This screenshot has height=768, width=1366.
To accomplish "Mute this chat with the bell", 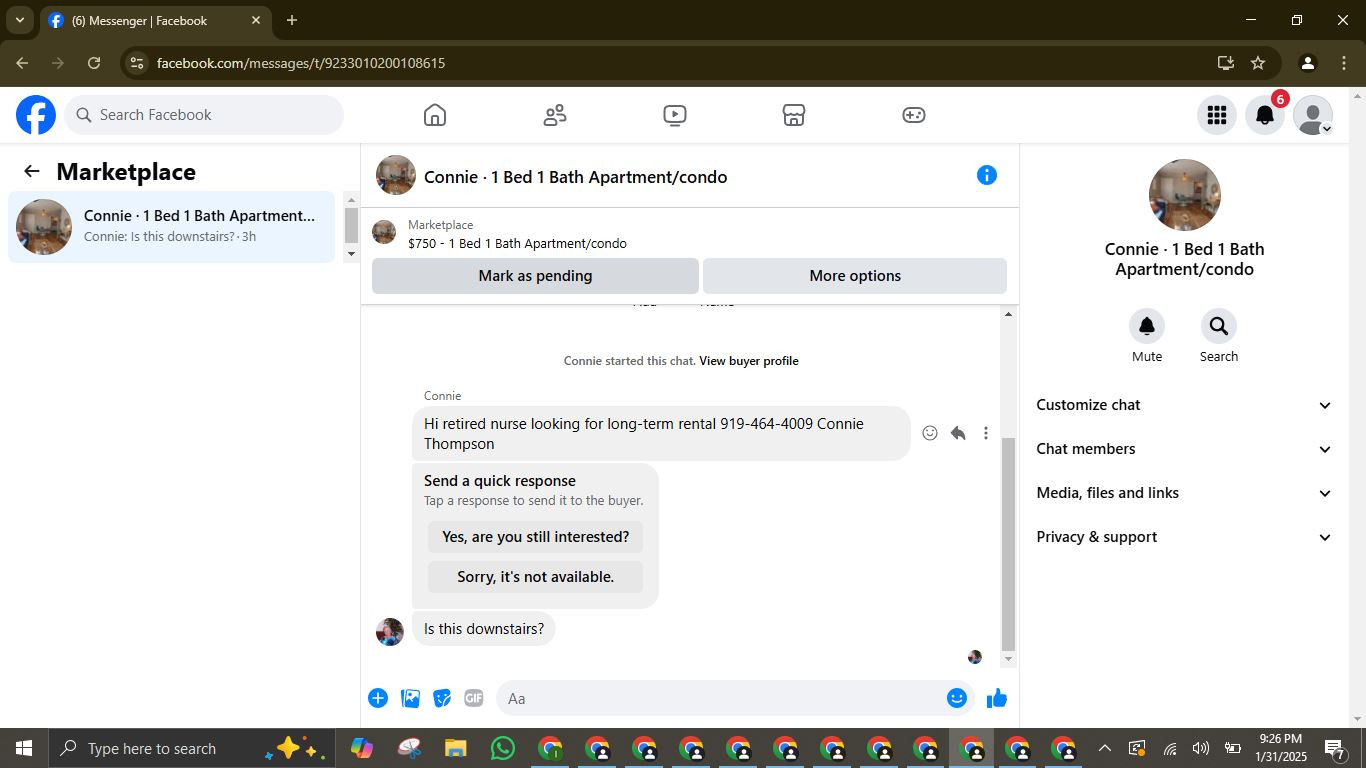I will tap(1147, 326).
